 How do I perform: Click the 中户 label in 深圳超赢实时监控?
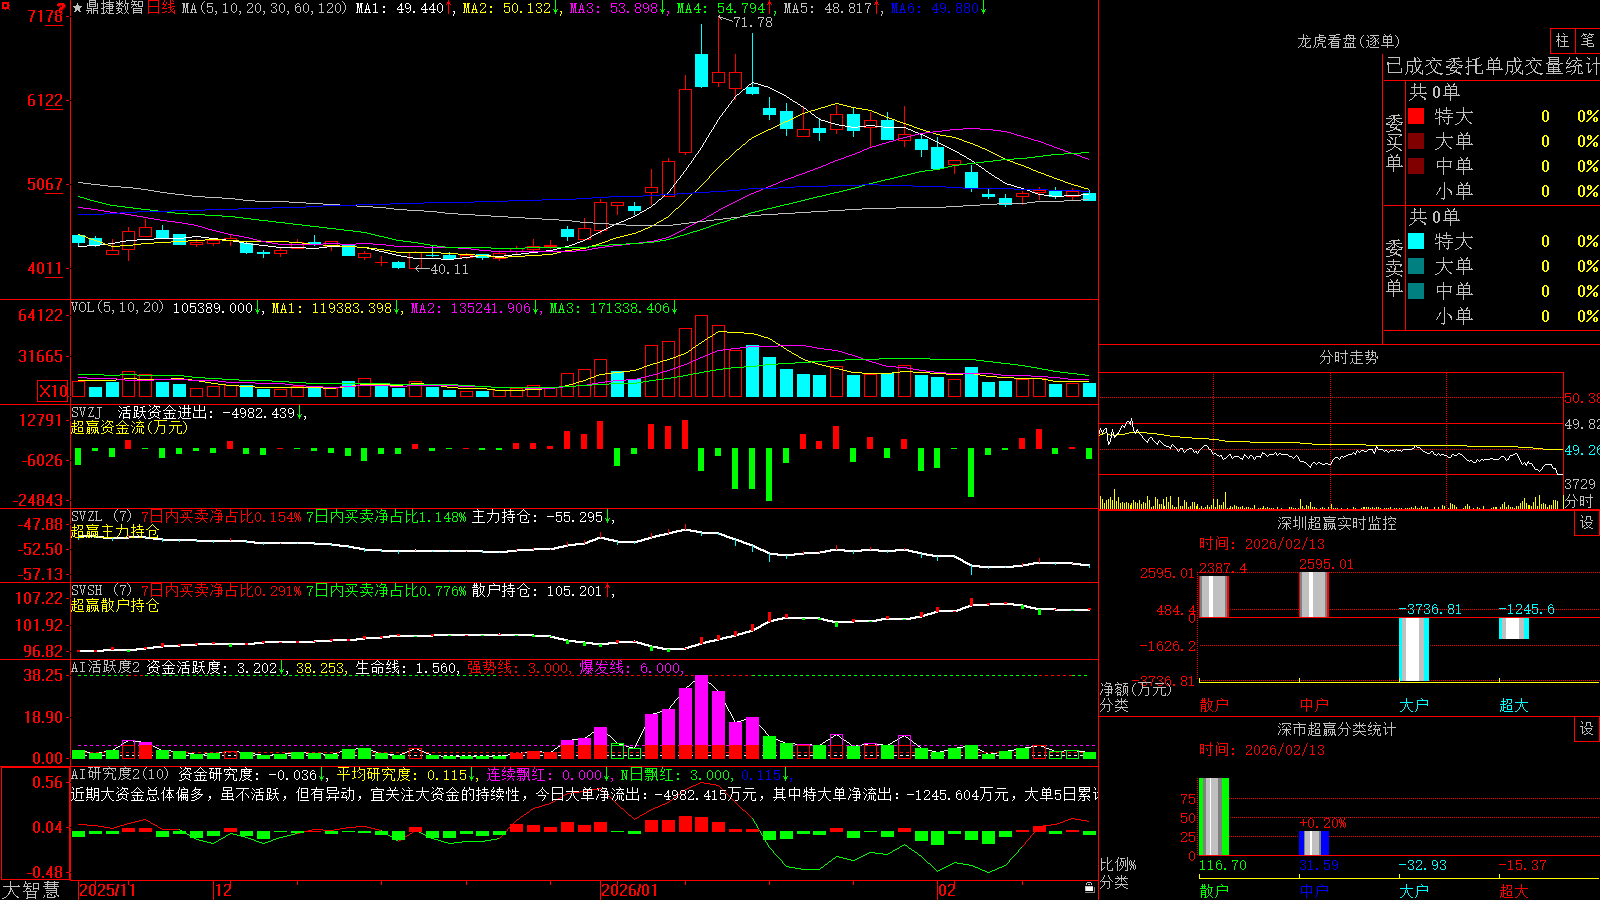pos(1314,705)
